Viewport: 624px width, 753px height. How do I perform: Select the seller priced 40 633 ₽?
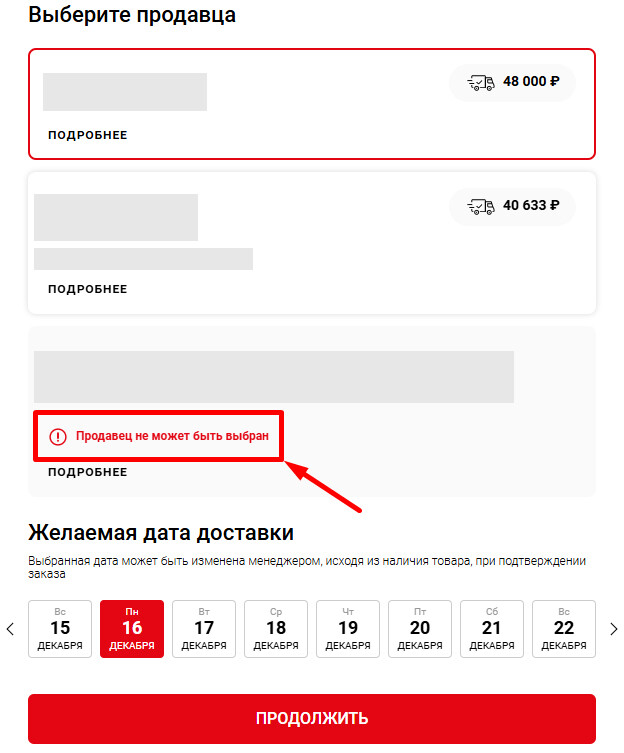click(x=312, y=243)
